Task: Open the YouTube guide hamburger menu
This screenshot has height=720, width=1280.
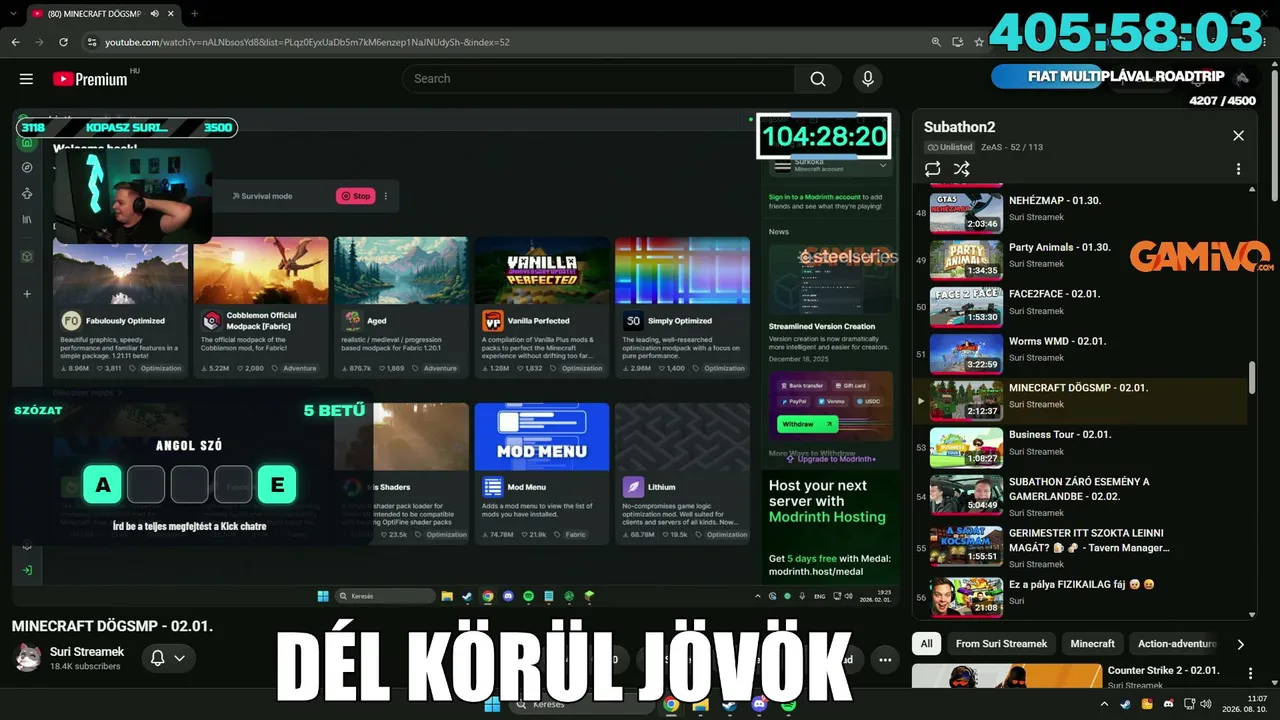Action: [26, 79]
